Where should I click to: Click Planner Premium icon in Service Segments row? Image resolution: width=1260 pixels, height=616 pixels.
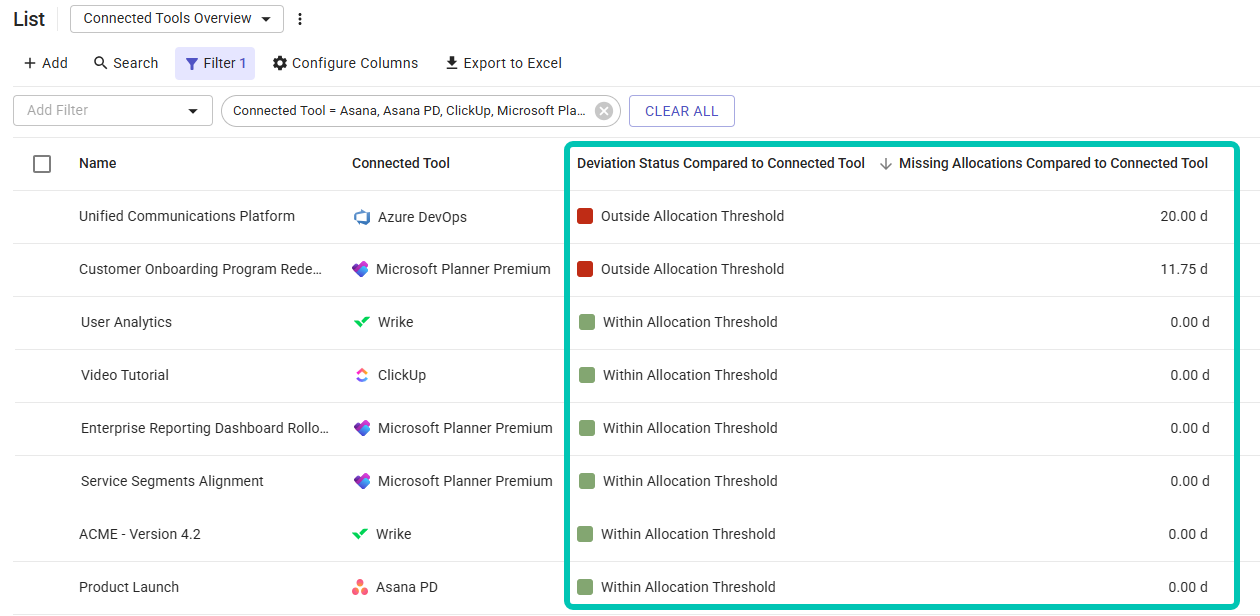tap(362, 482)
